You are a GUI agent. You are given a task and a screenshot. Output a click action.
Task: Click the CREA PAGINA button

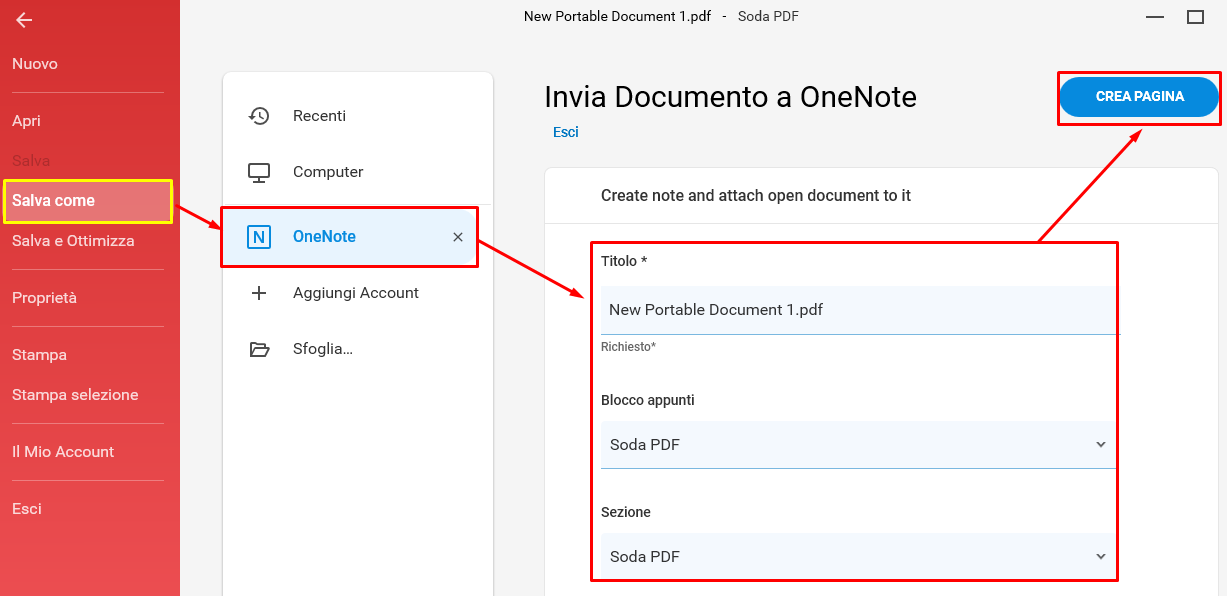click(x=1139, y=97)
